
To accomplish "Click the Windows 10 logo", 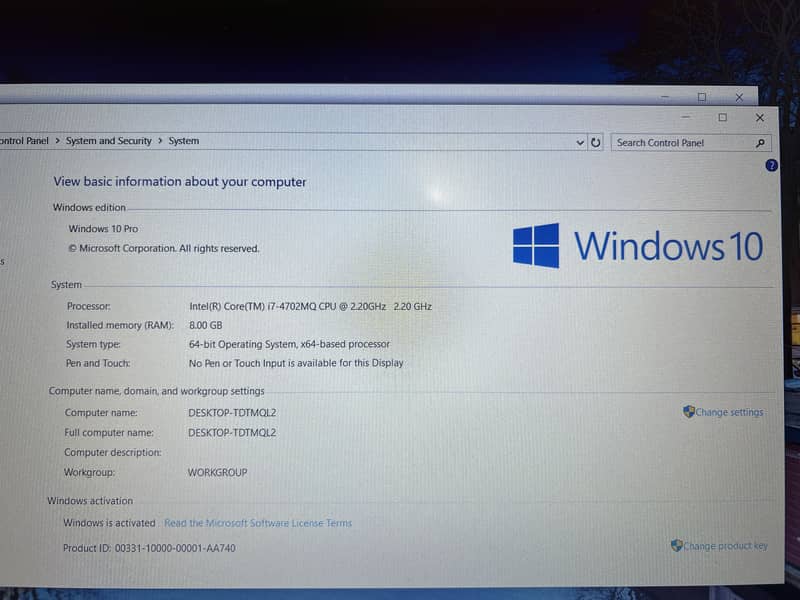I will click(x=638, y=246).
